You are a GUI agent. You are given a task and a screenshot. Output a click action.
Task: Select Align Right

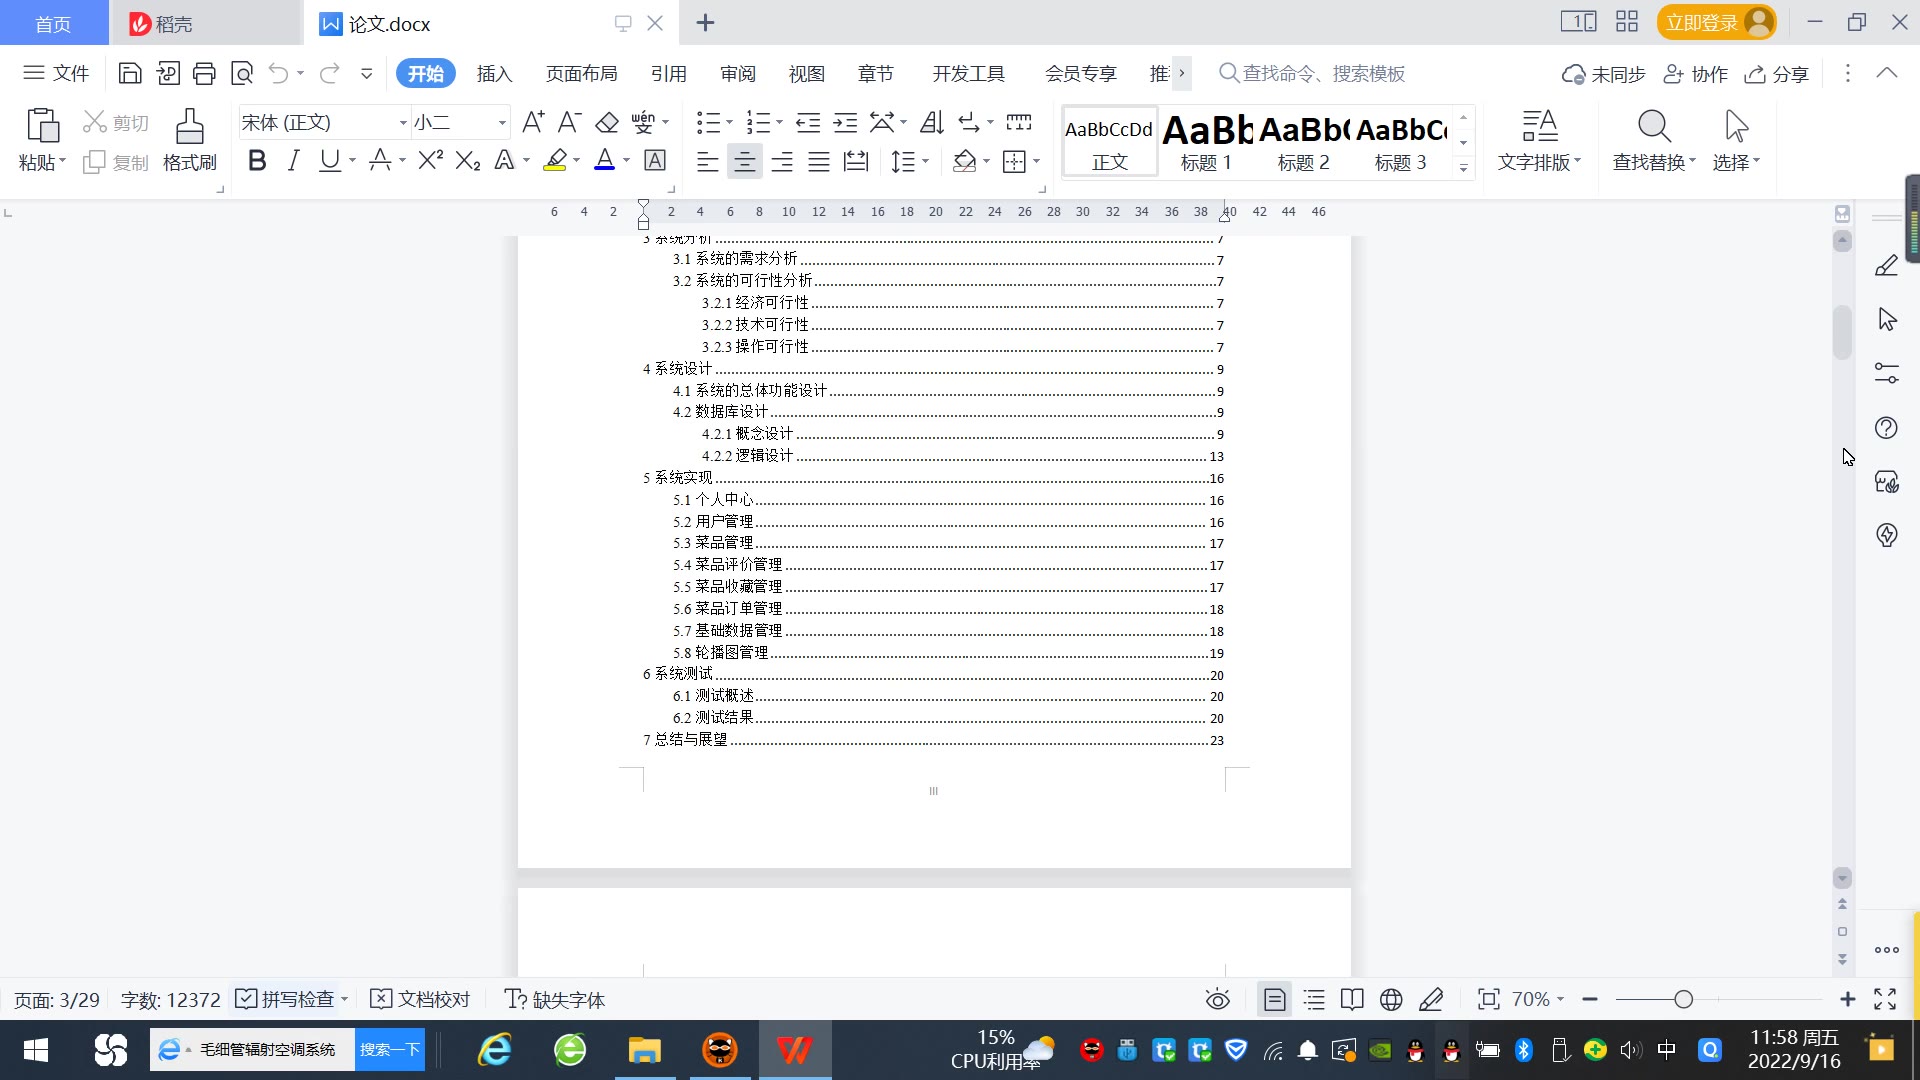click(x=782, y=161)
